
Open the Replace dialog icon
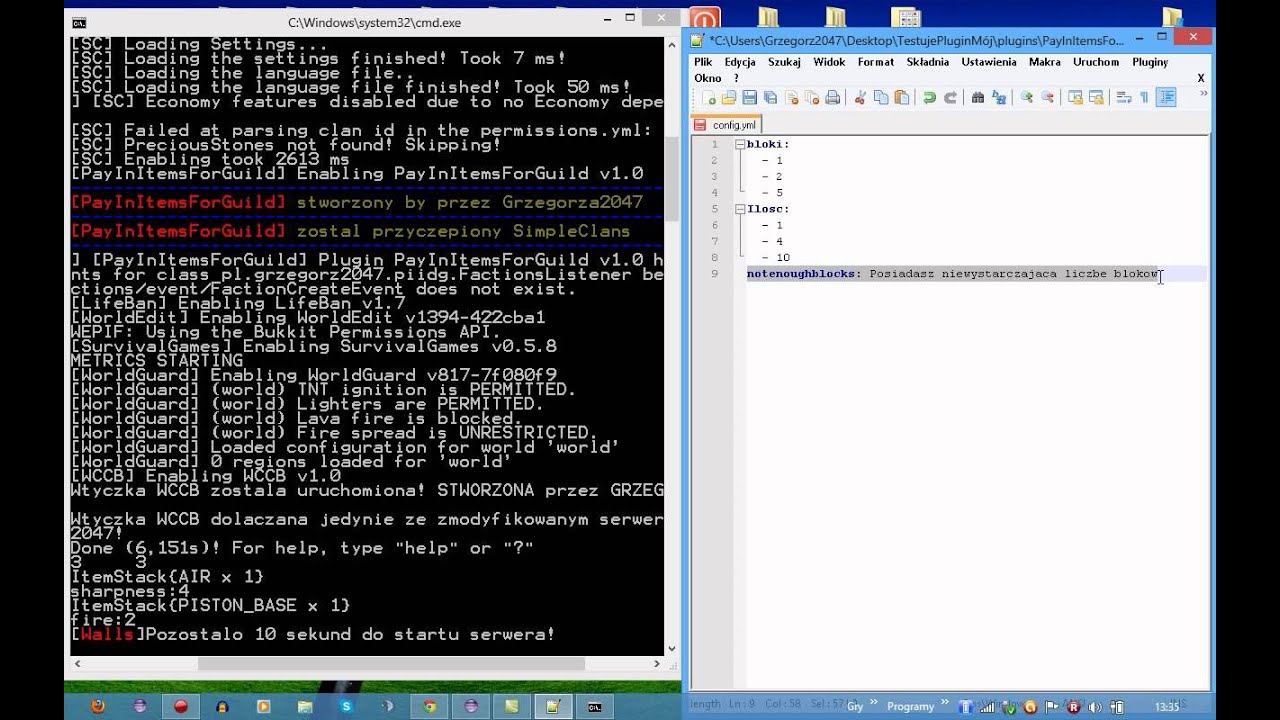pos(999,97)
